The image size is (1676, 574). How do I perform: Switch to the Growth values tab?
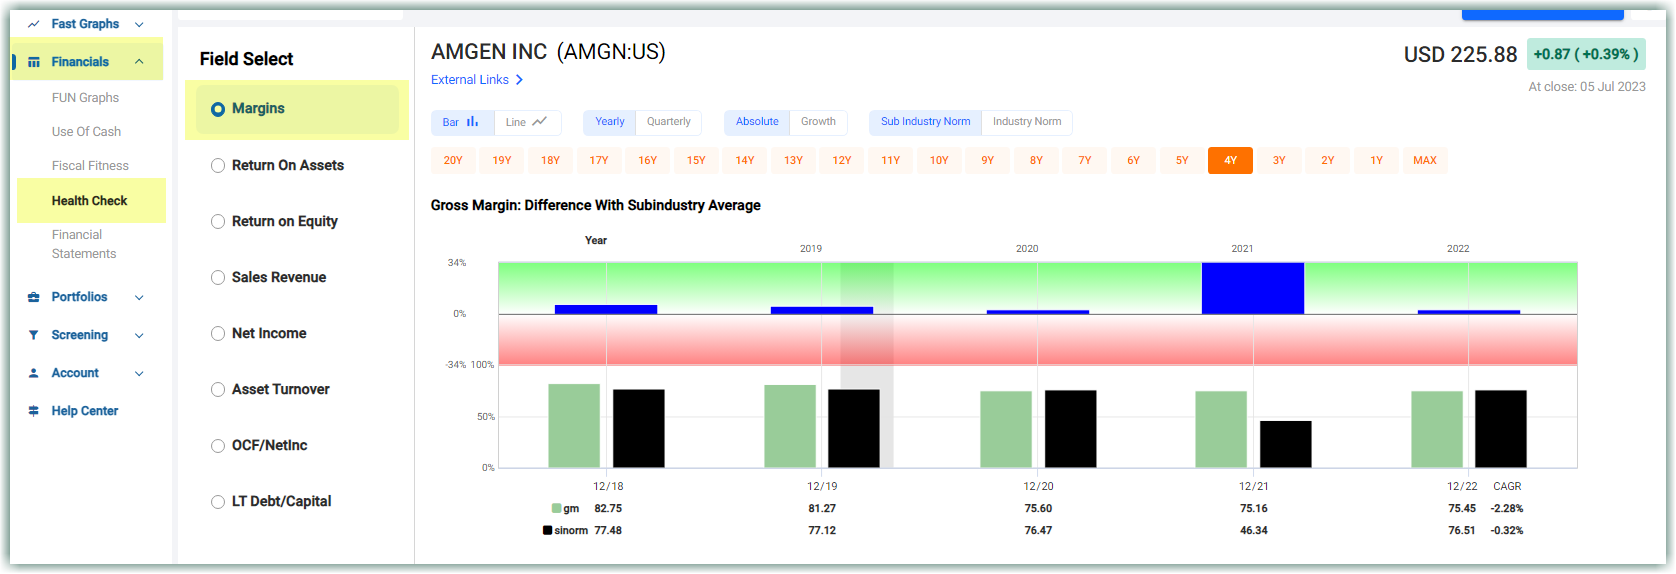pyautogui.click(x=818, y=122)
